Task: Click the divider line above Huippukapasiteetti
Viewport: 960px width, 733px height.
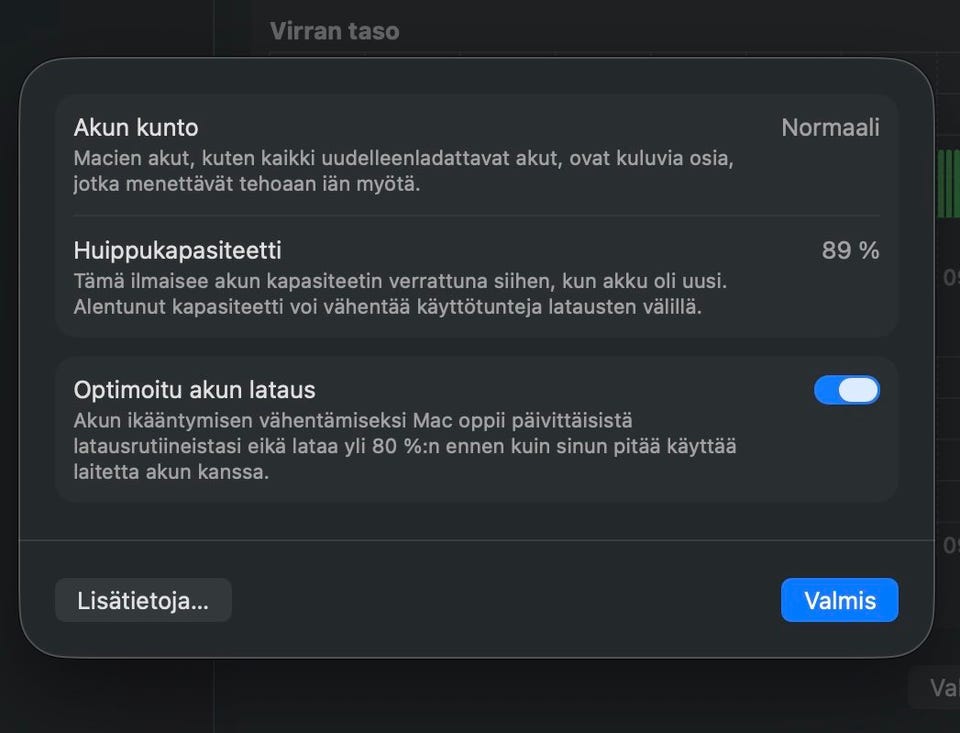Action: [x=476, y=216]
